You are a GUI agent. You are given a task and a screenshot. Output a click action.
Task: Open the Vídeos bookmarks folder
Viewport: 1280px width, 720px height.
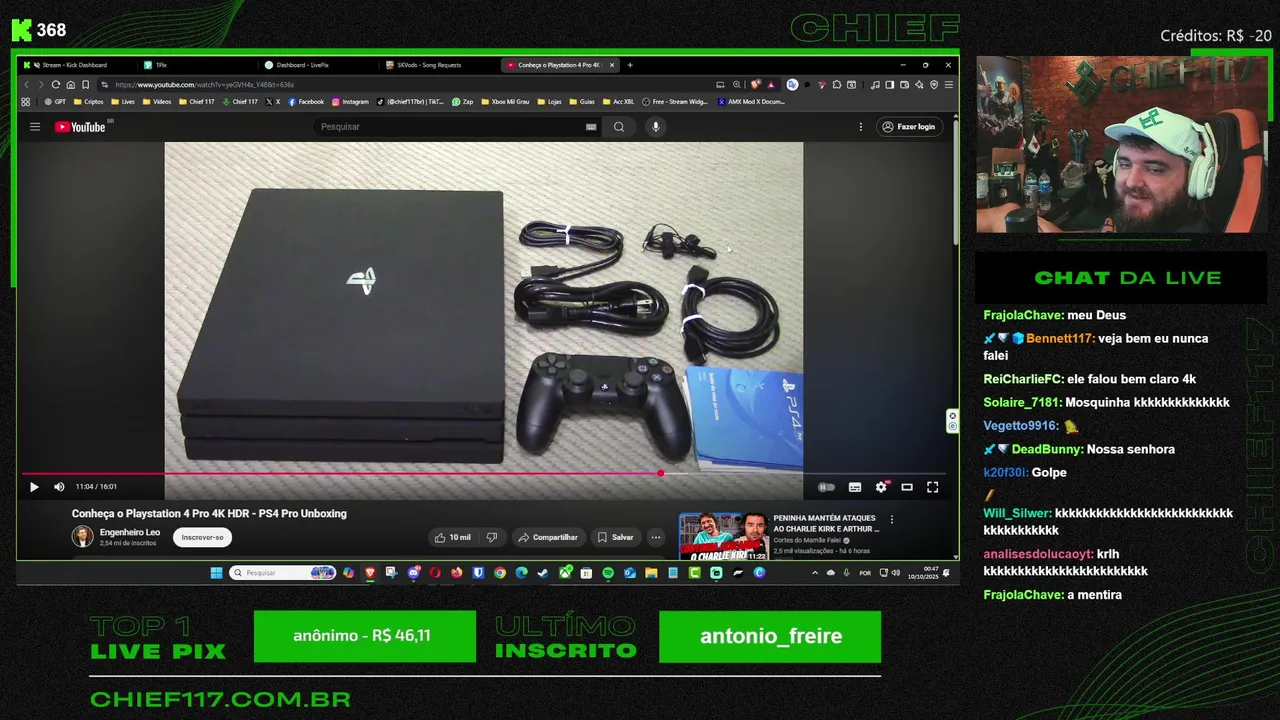pos(157,102)
